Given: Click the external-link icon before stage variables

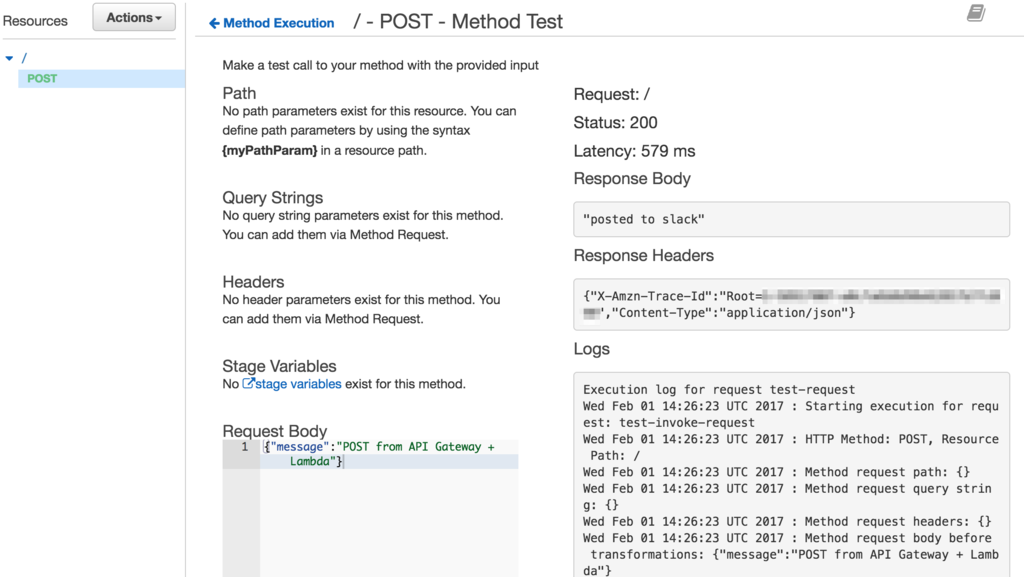Looking at the screenshot, I should [x=249, y=384].
